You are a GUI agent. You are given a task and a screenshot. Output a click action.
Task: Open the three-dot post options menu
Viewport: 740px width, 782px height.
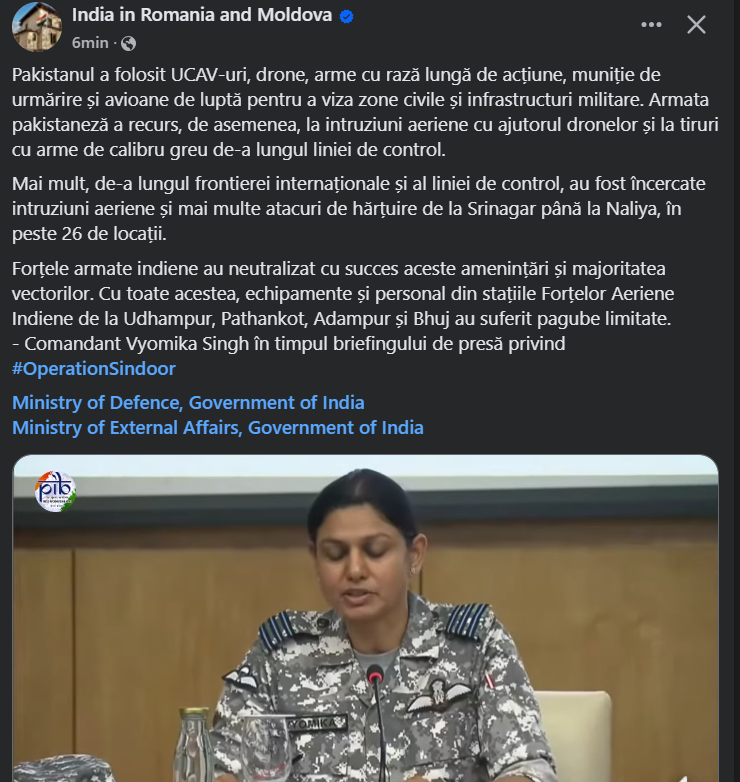651,24
